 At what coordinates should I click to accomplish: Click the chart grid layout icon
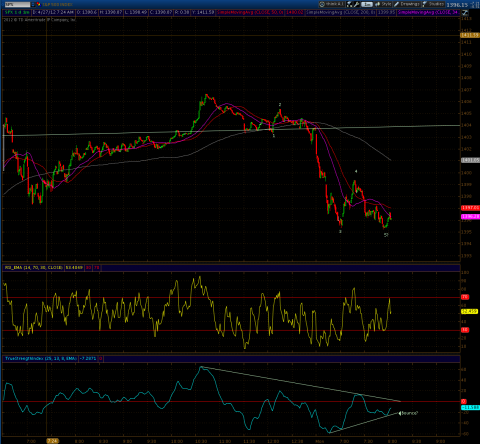(349, 4)
